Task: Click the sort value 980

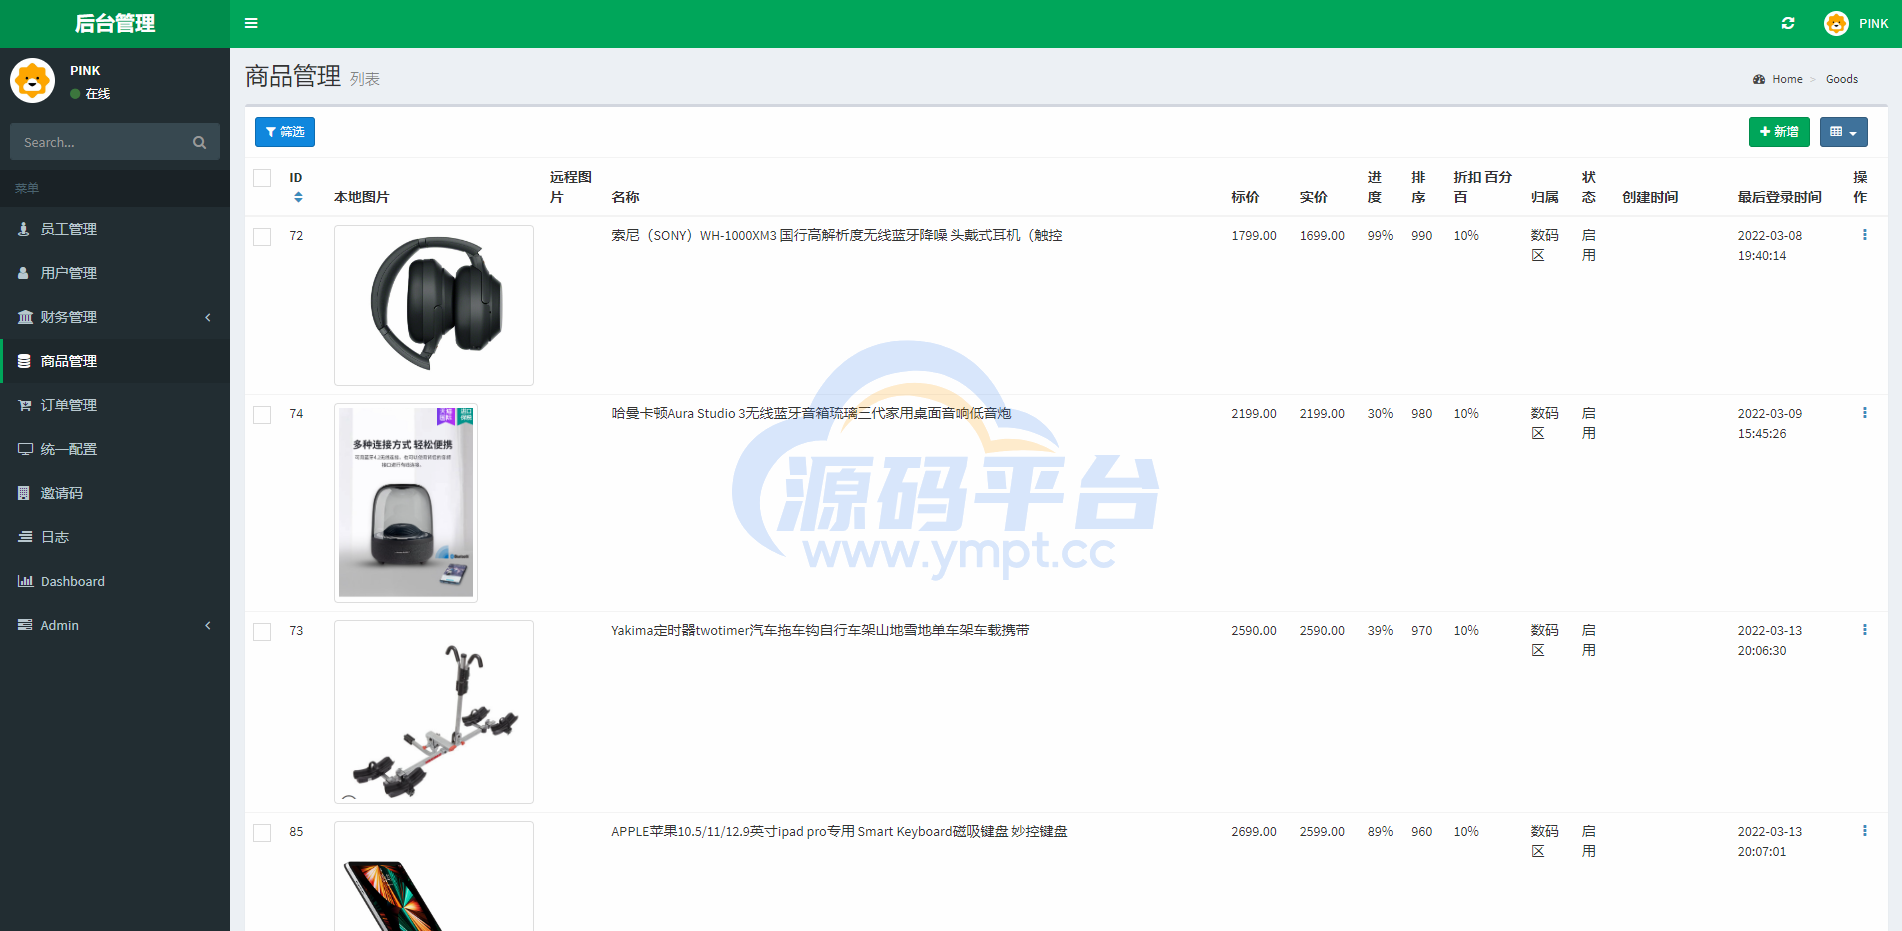Action: click(x=1421, y=413)
